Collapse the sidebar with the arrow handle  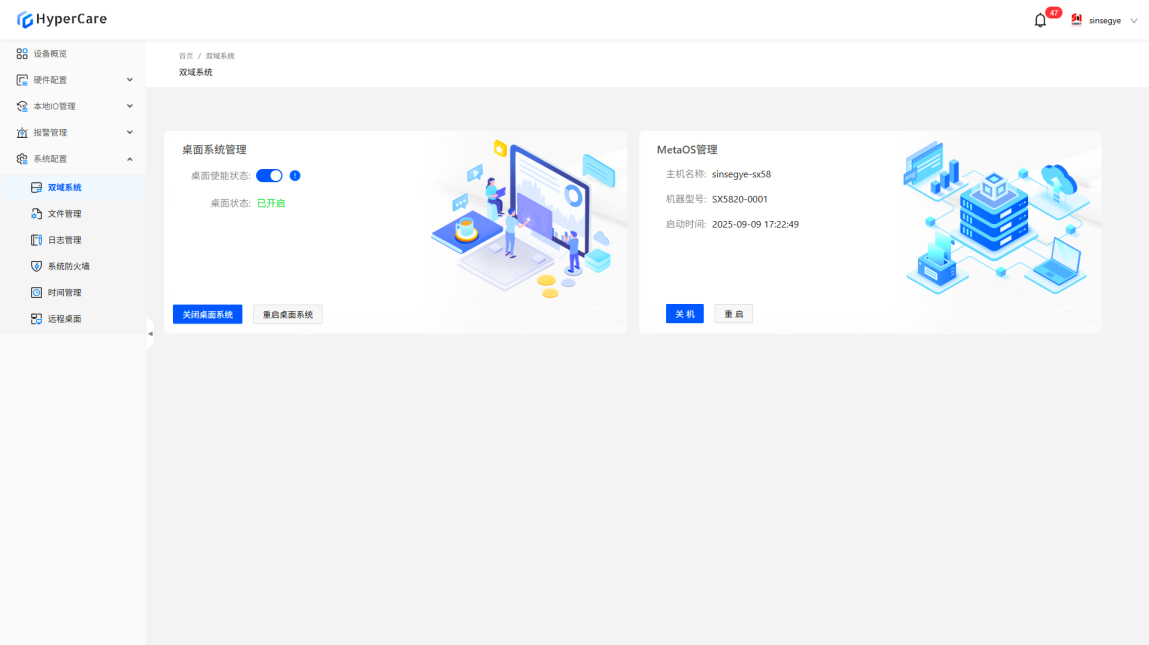click(150, 333)
